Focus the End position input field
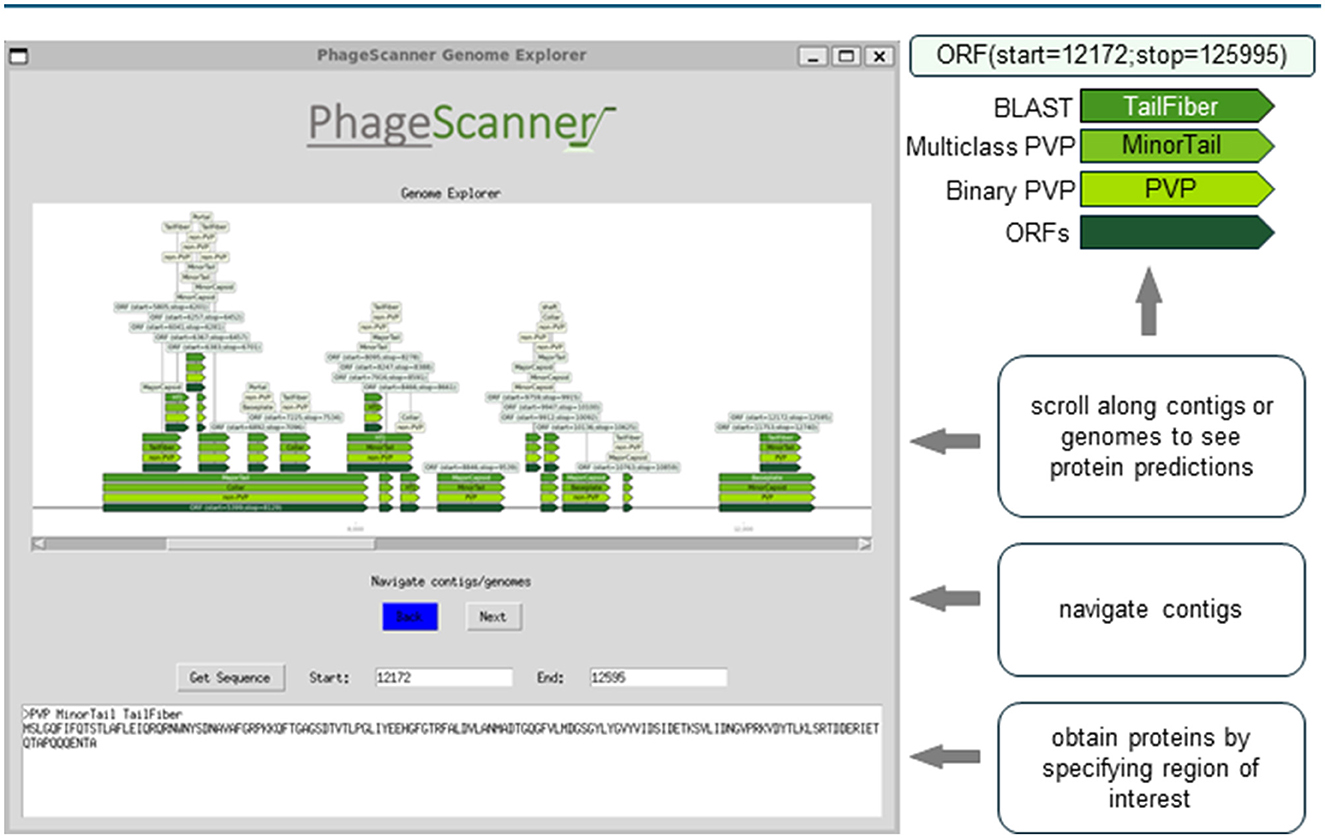Image resolution: width=1325 pixels, height=838 pixels. 658,677
